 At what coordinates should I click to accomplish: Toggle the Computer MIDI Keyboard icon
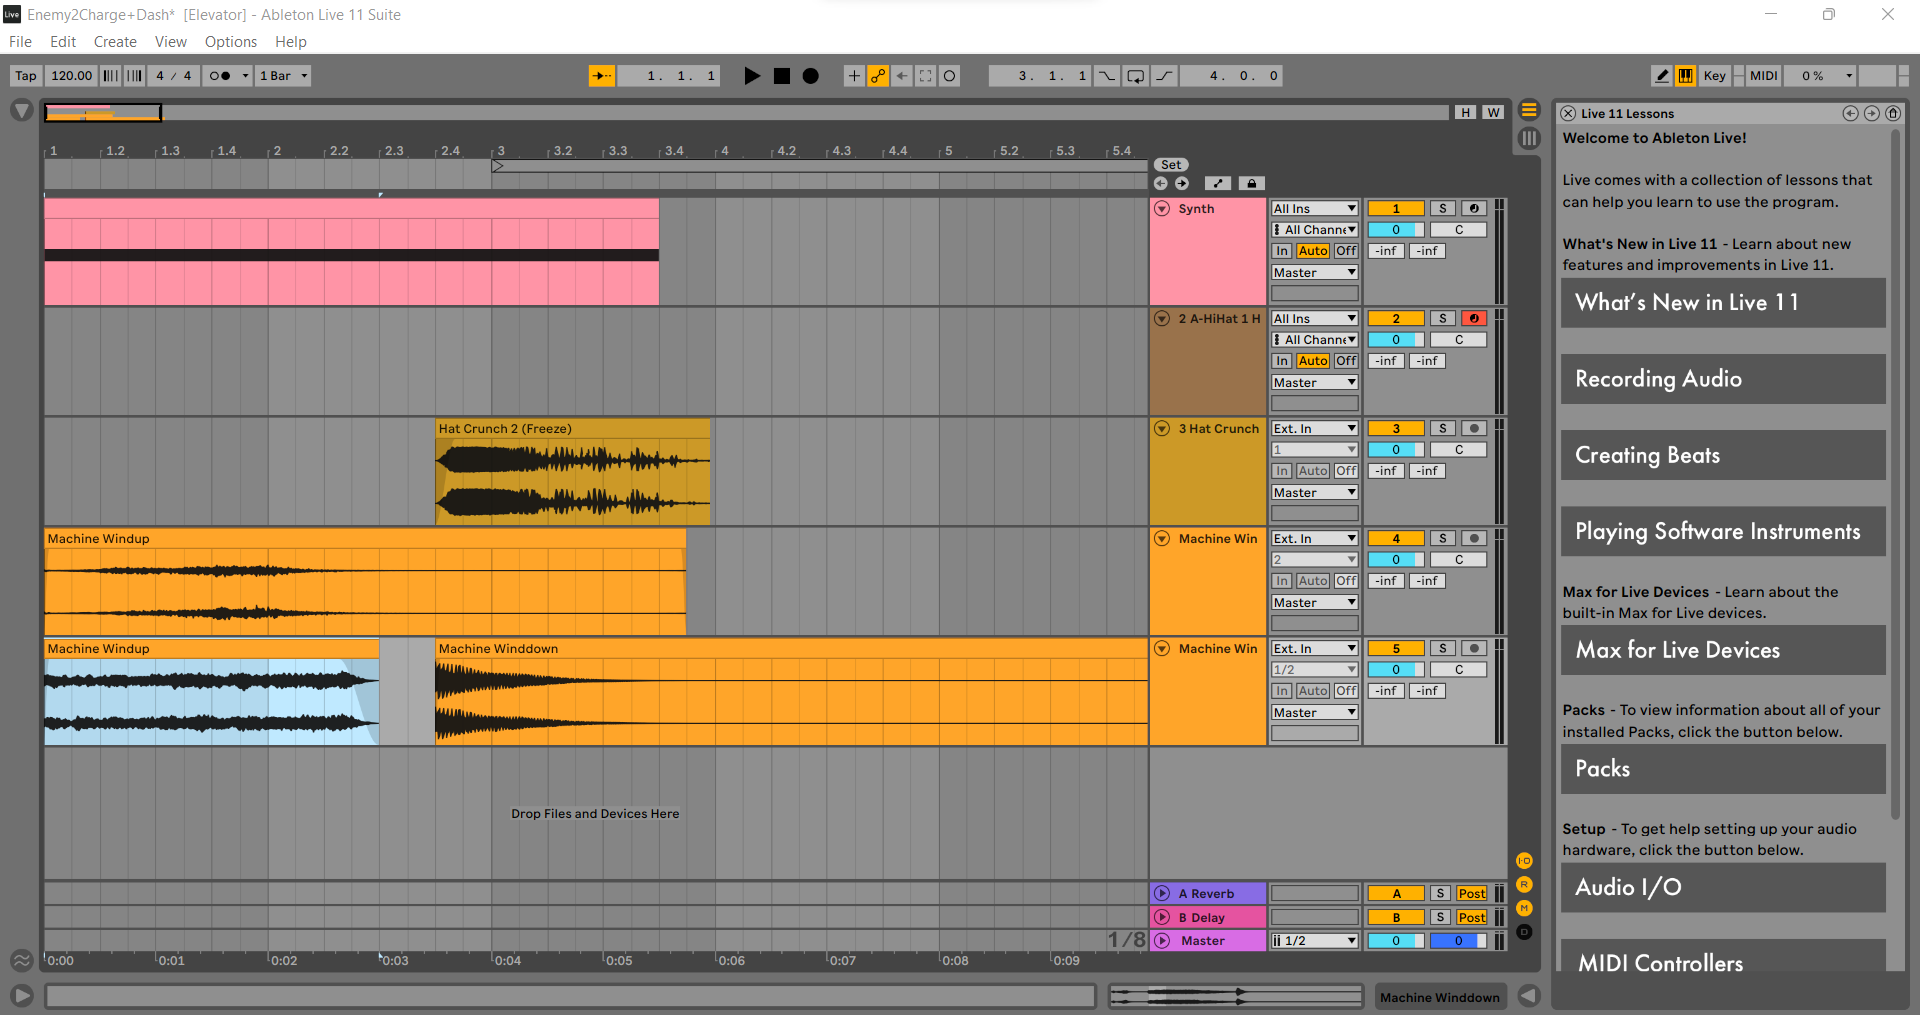(x=1686, y=76)
